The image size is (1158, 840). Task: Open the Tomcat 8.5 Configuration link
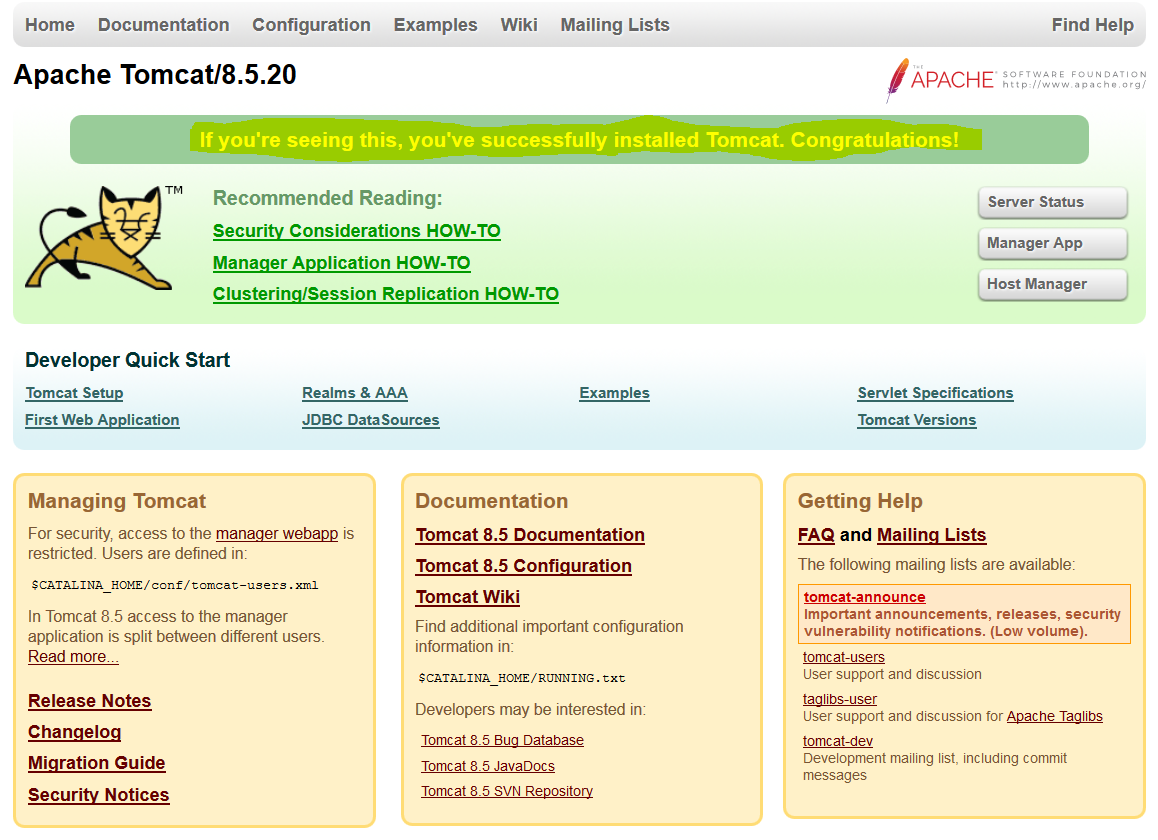(x=524, y=566)
